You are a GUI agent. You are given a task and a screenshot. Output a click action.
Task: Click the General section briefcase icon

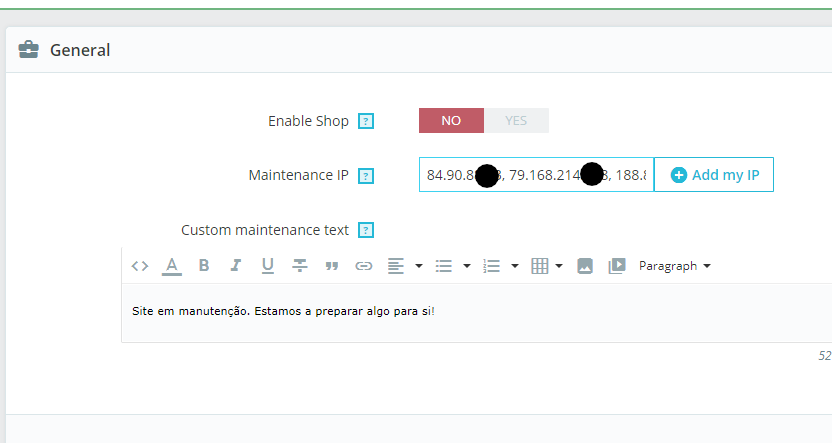point(29,50)
